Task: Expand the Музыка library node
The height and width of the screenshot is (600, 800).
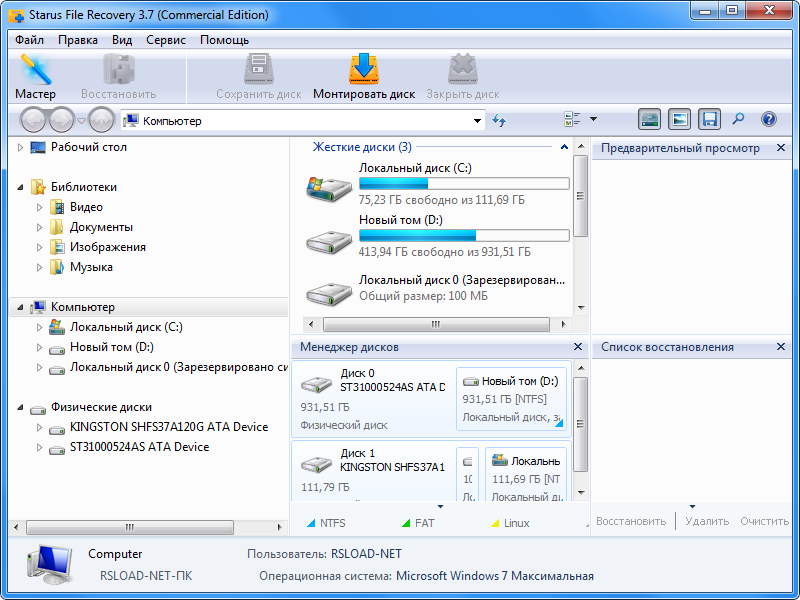Action: (x=39, y=267)
